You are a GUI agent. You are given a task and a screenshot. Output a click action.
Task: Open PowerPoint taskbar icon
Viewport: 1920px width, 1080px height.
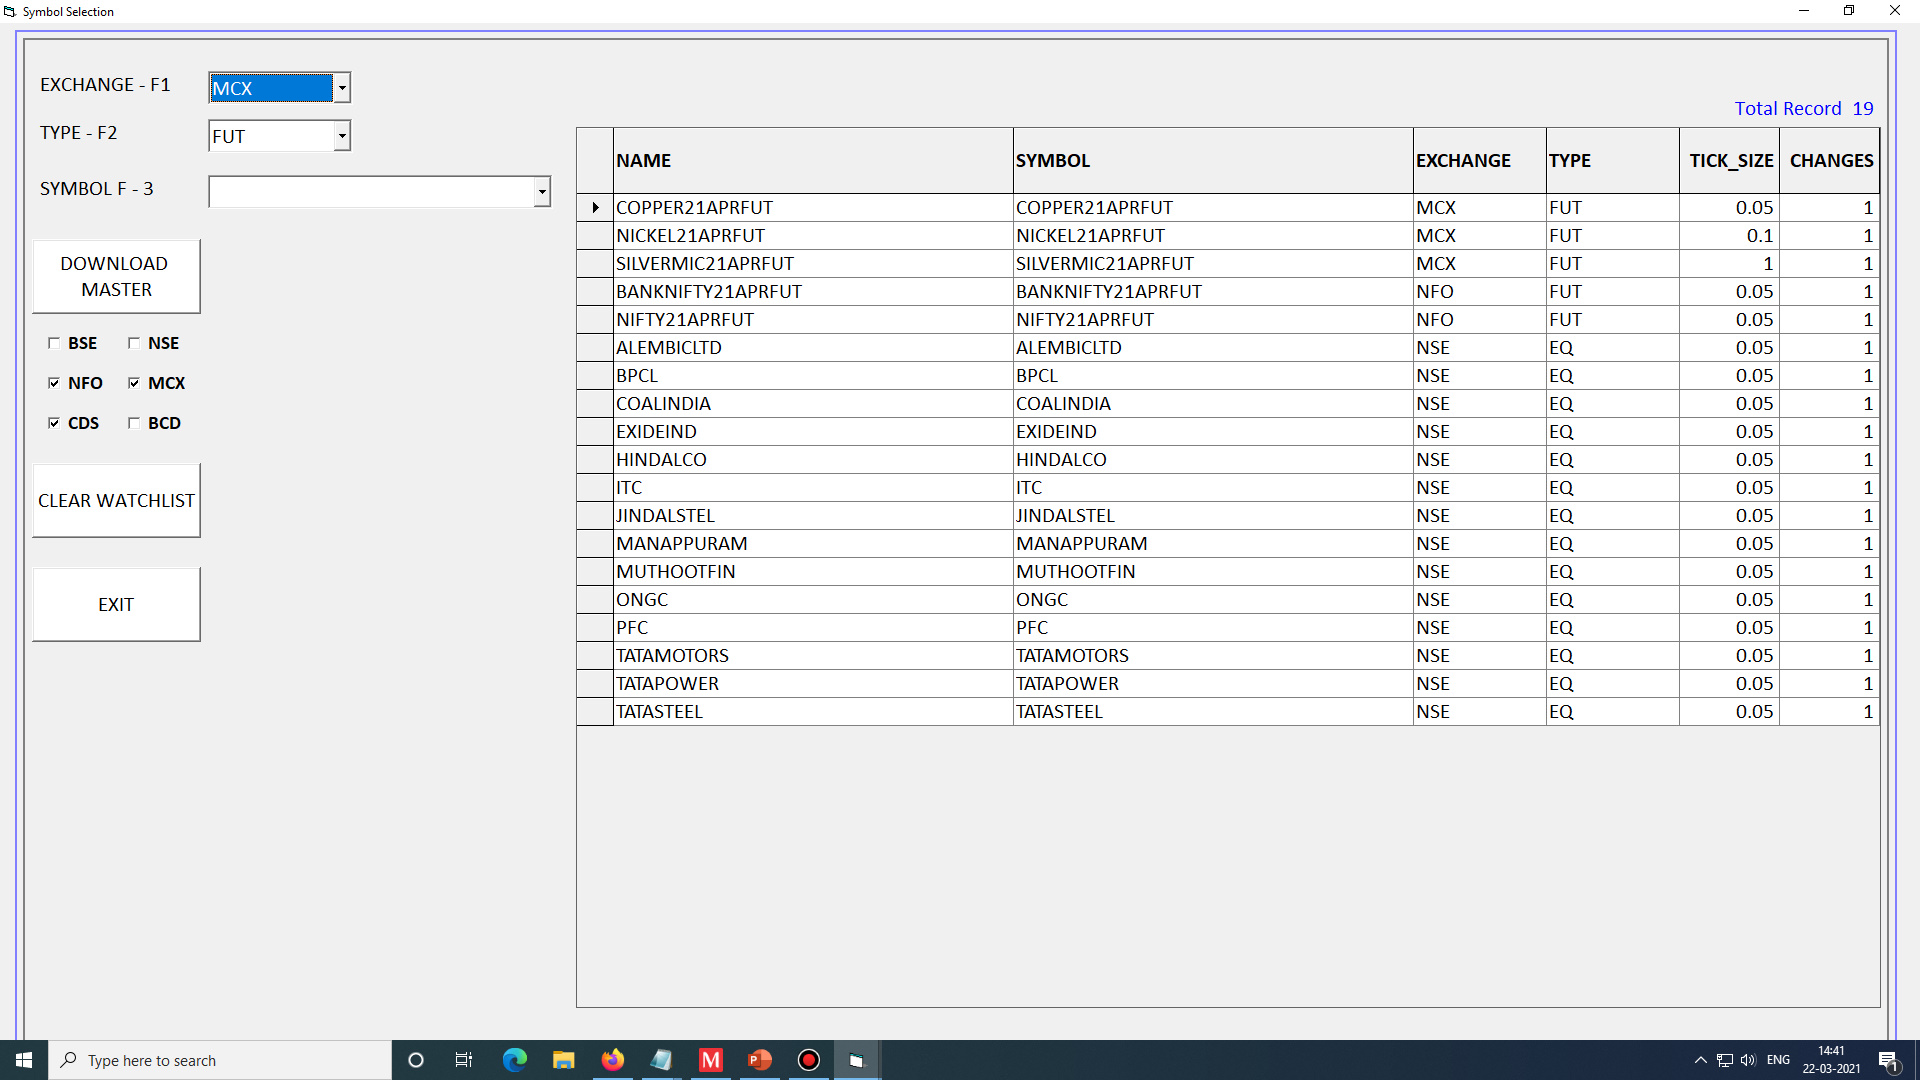coord(759,1060)
